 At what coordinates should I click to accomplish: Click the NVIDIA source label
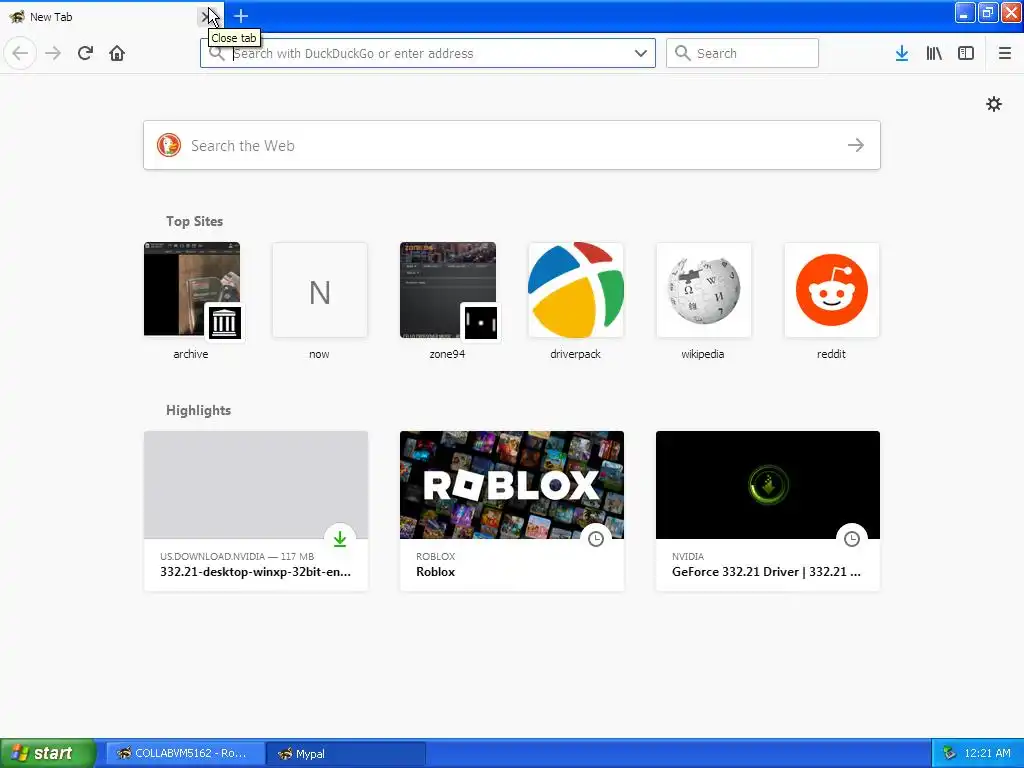[x=688, y=556]
